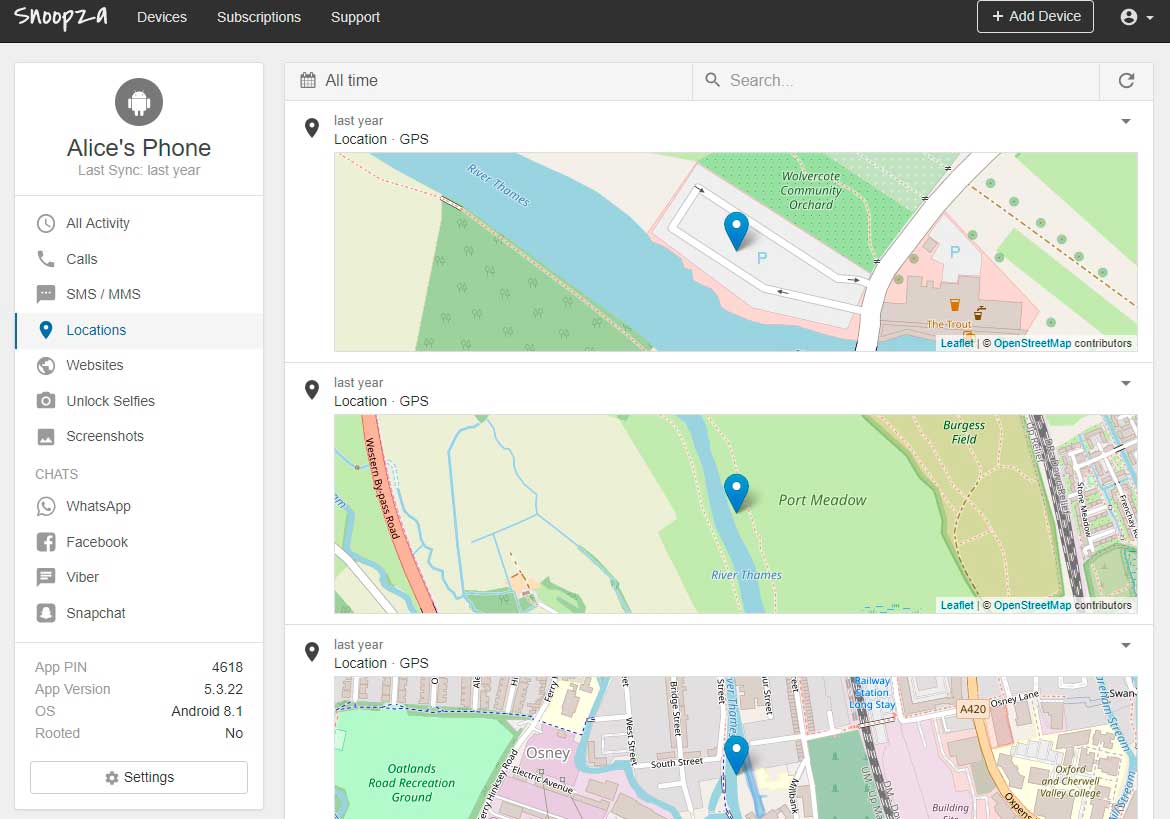Click the WhatsApp icon
This screenshot has height=819, width=1170.
pyautogui.click(x=46, y=506)
